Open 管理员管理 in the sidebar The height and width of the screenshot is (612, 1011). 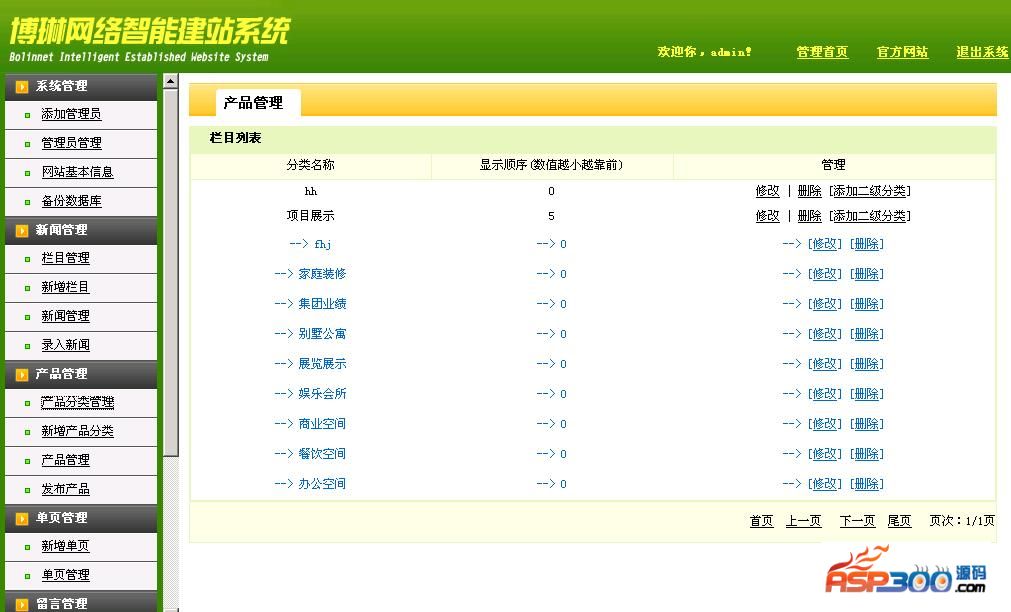click(x=71, y=143)
